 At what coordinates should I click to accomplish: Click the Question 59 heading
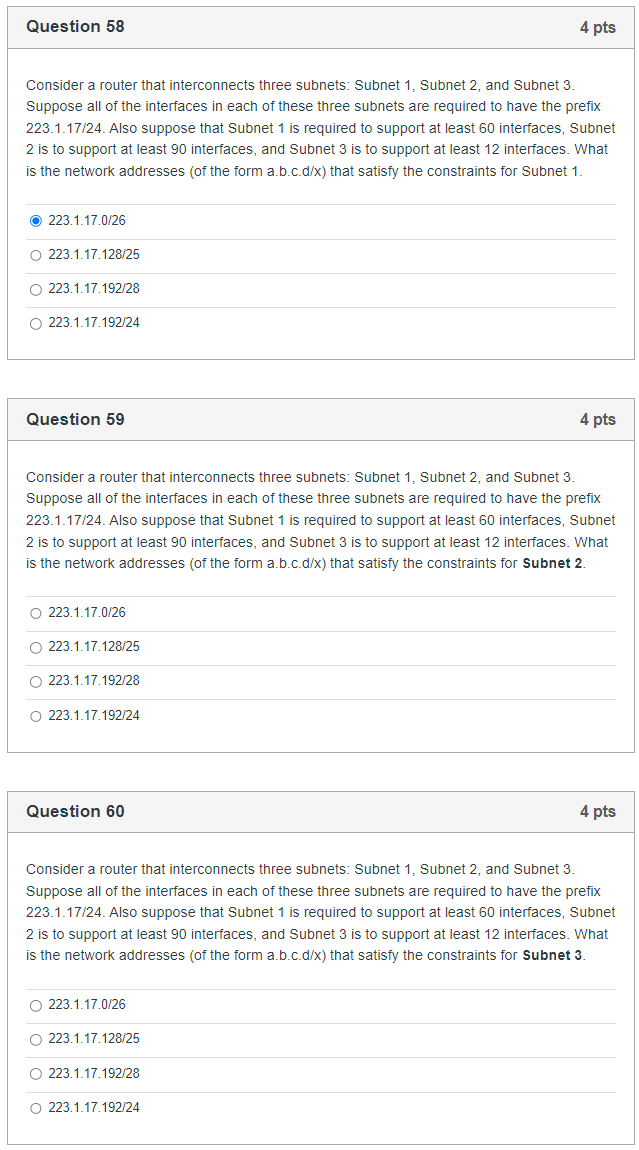tap(74, 419)
